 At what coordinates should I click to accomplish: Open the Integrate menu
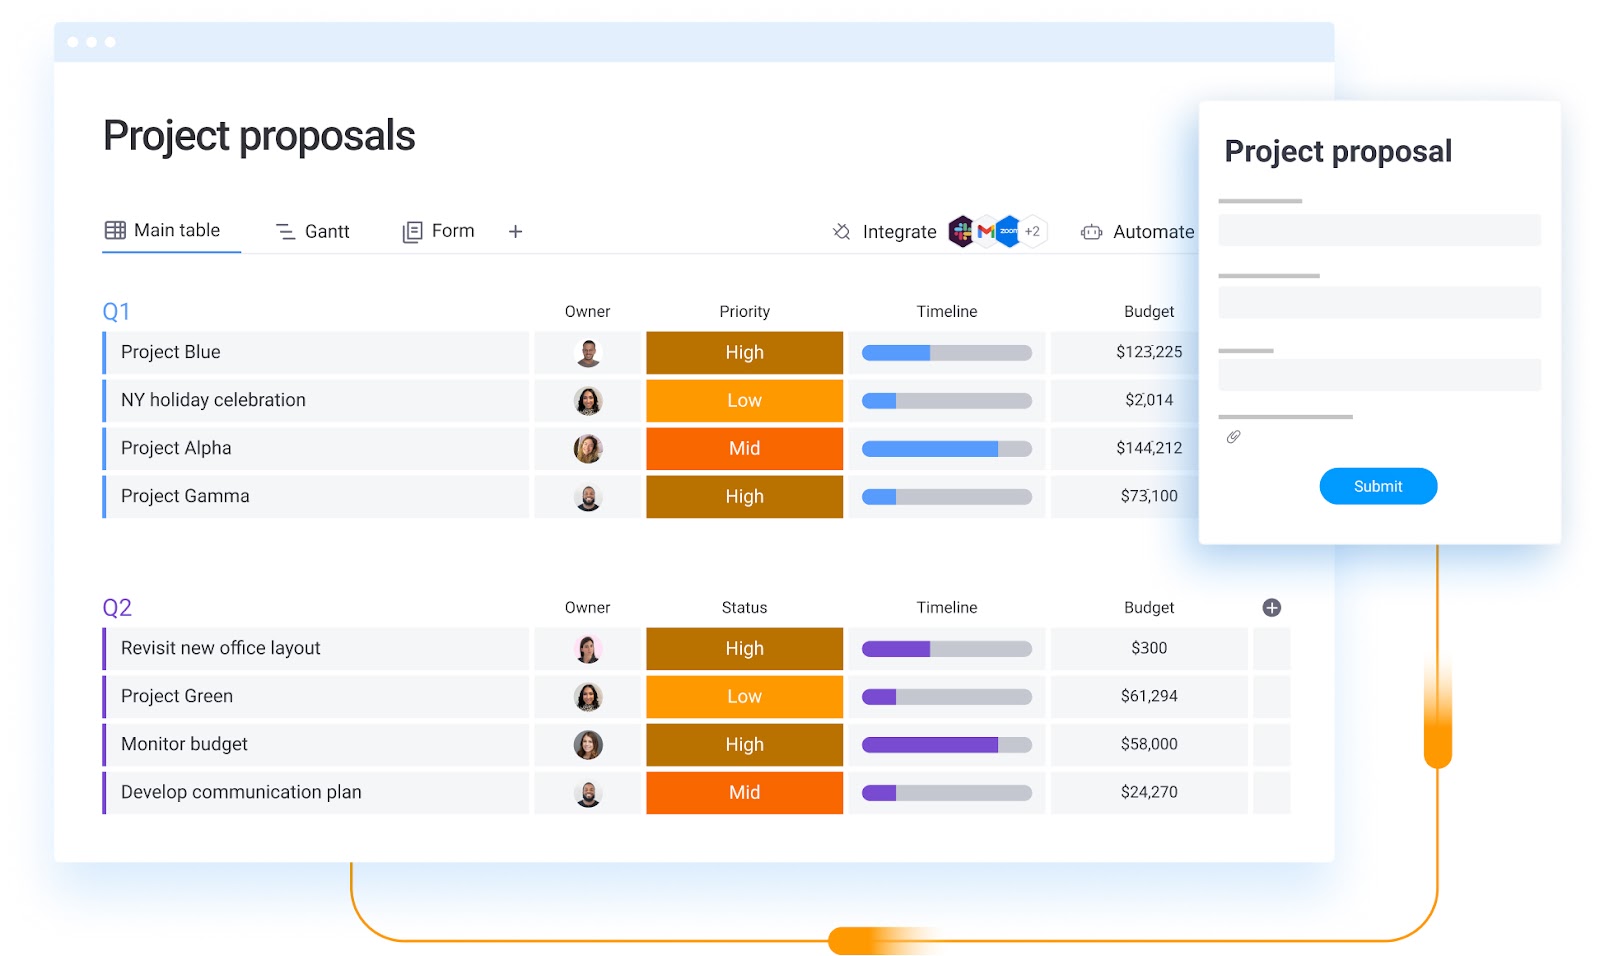point(884,231)
